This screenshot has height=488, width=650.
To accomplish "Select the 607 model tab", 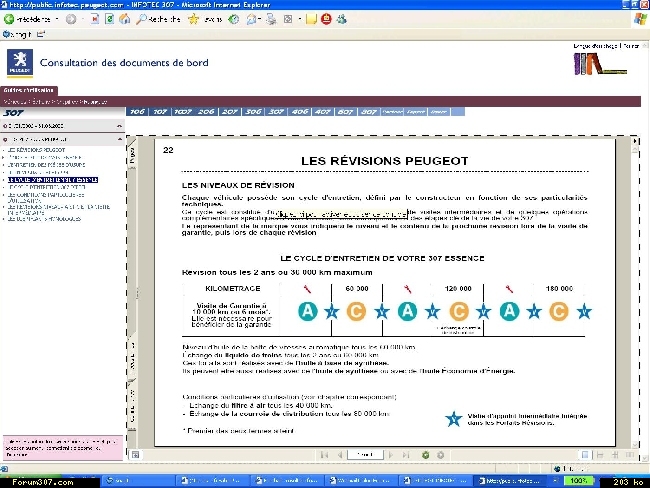I will (345, 112).
